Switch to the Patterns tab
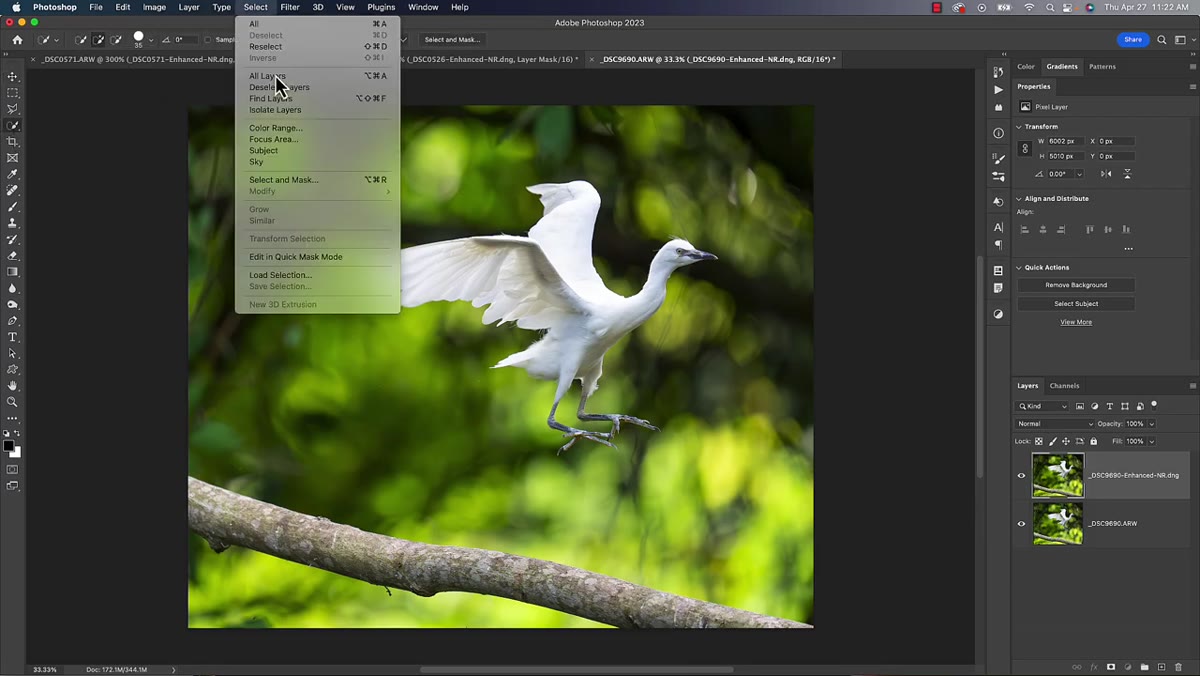Viewport: 1200px width, 676px height. click(1102, 67)
